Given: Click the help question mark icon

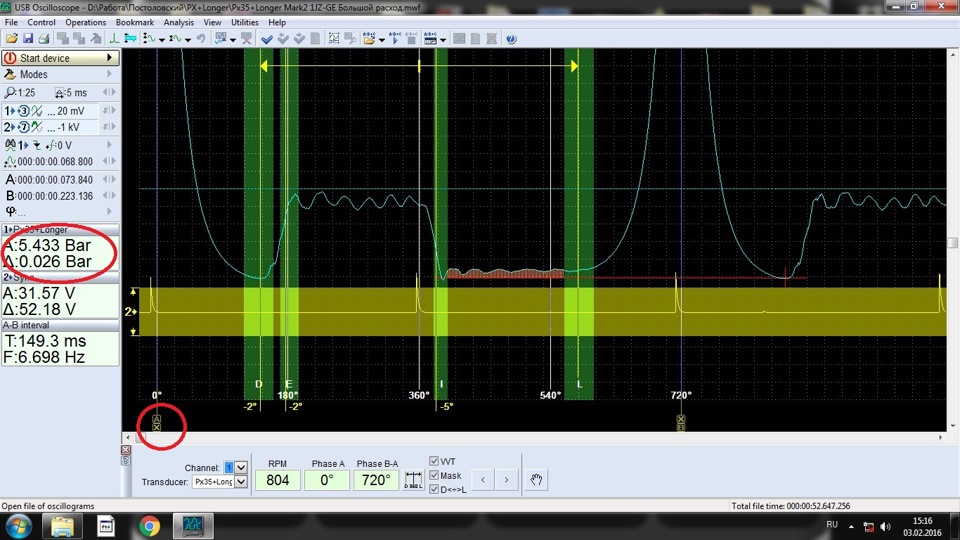Looking at the screenshot, I should pyautogui.click(x=510, y=39).
